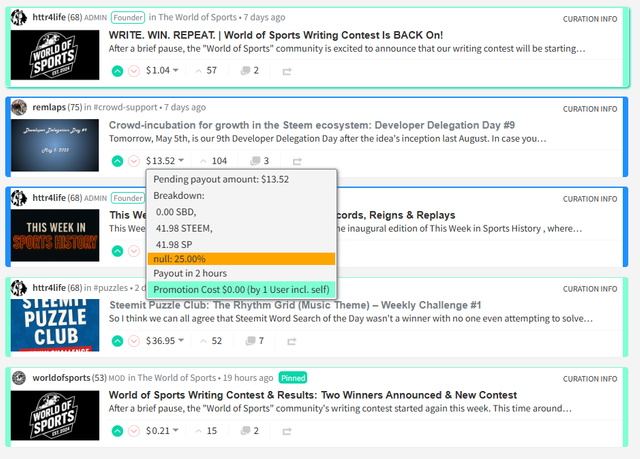
Task: Show the 104 votes list
Action: click(x=213, y=161)
